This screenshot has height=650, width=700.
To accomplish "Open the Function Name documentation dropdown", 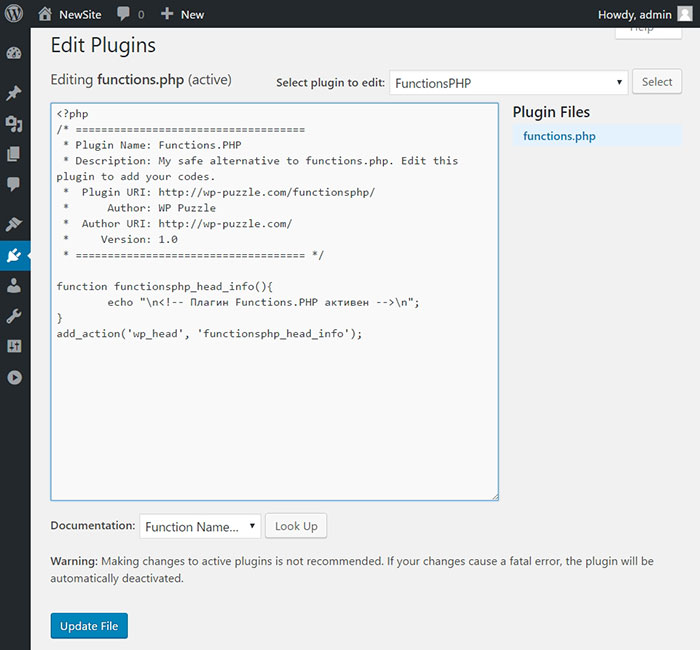I will (200, 526).
